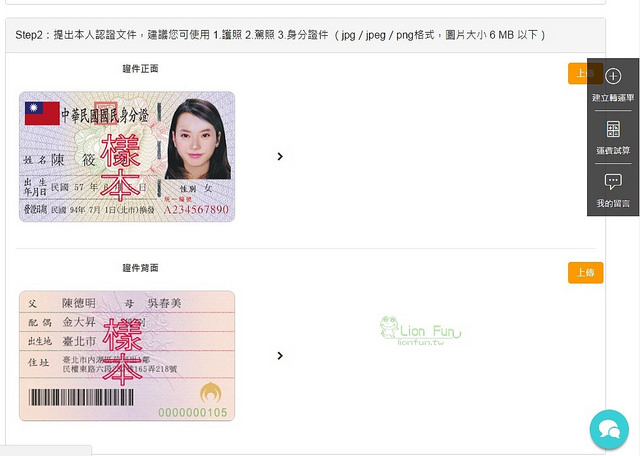Click the Step2 instruction header bar

(x=305, y=35)
